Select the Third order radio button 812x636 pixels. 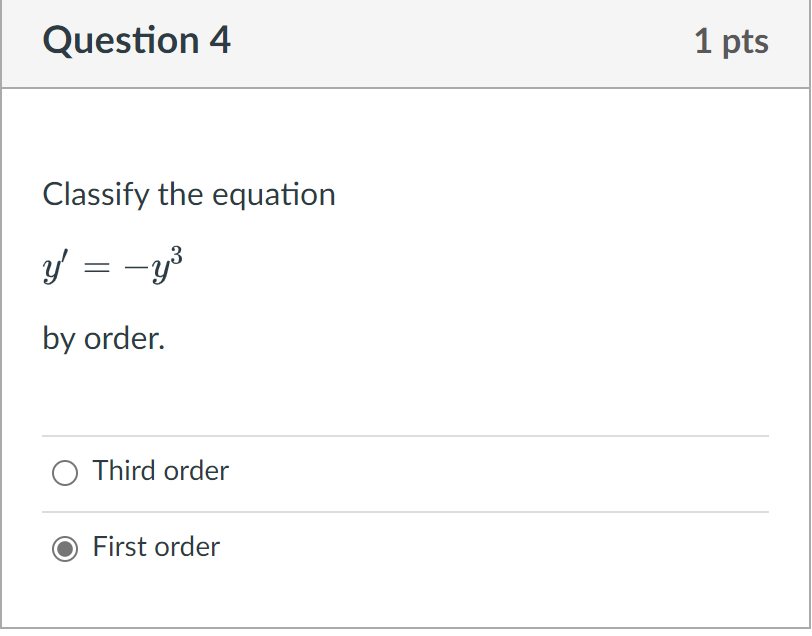[65, 472]
